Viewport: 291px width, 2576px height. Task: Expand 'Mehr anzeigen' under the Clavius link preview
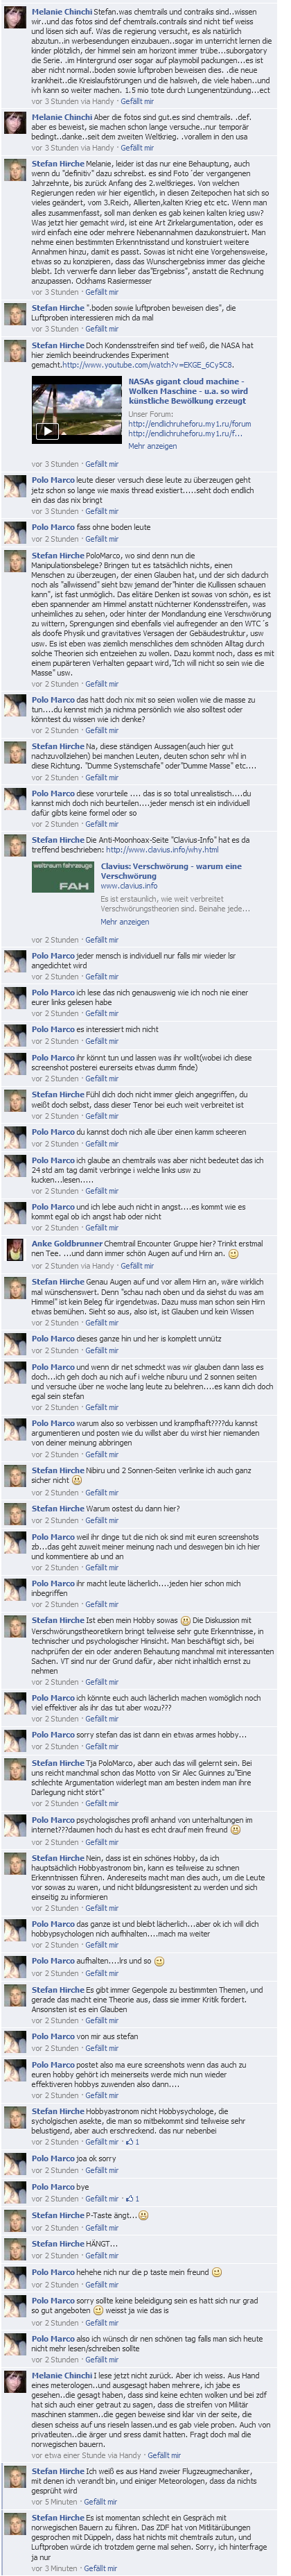tap(124, 921)
